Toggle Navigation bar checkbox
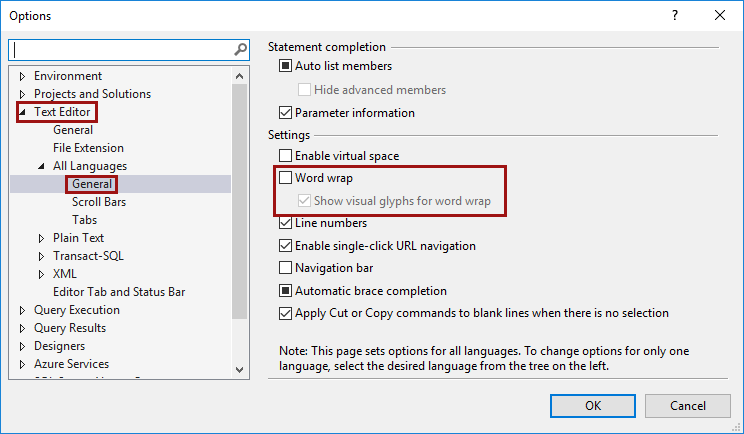This screenshot has width=744, height=434. tap(286, 268)
